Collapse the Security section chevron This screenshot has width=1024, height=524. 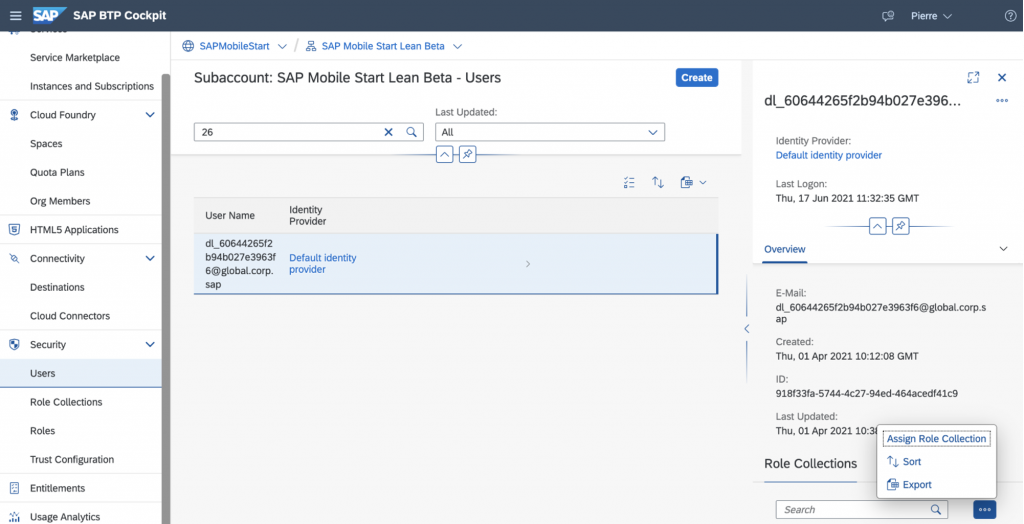pos(150,344)
